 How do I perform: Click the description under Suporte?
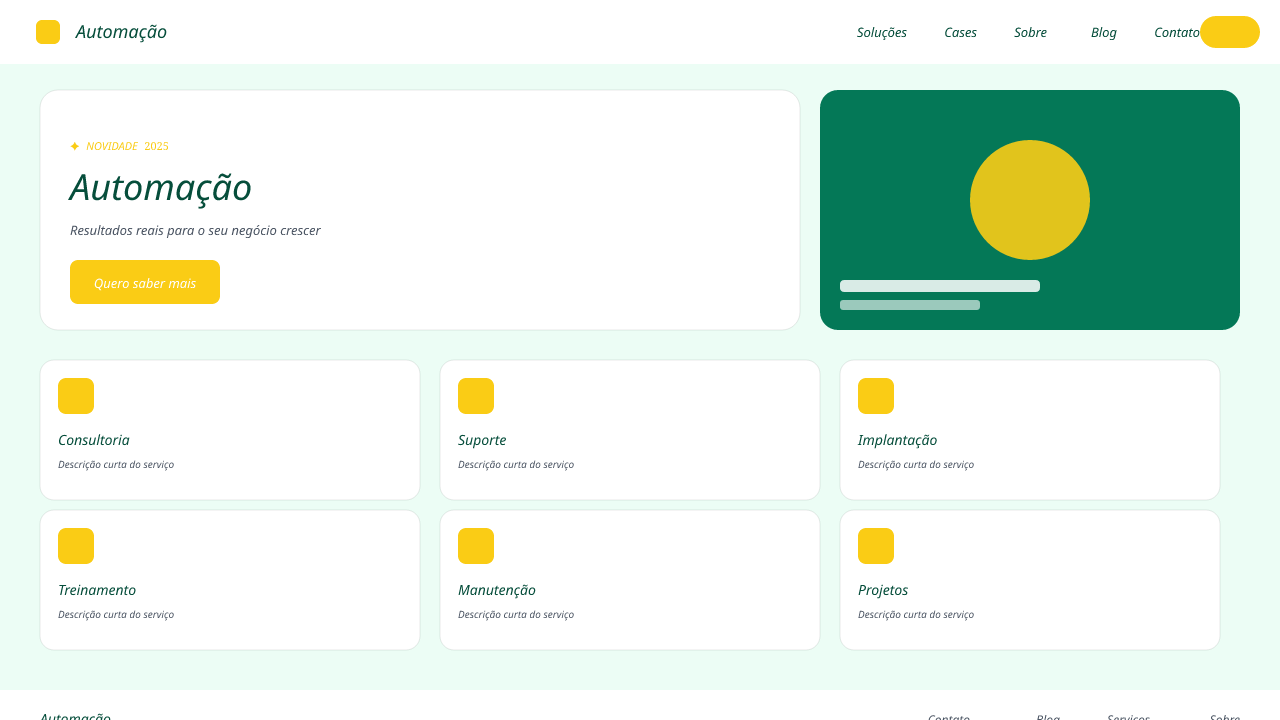[x=516, y=464]
